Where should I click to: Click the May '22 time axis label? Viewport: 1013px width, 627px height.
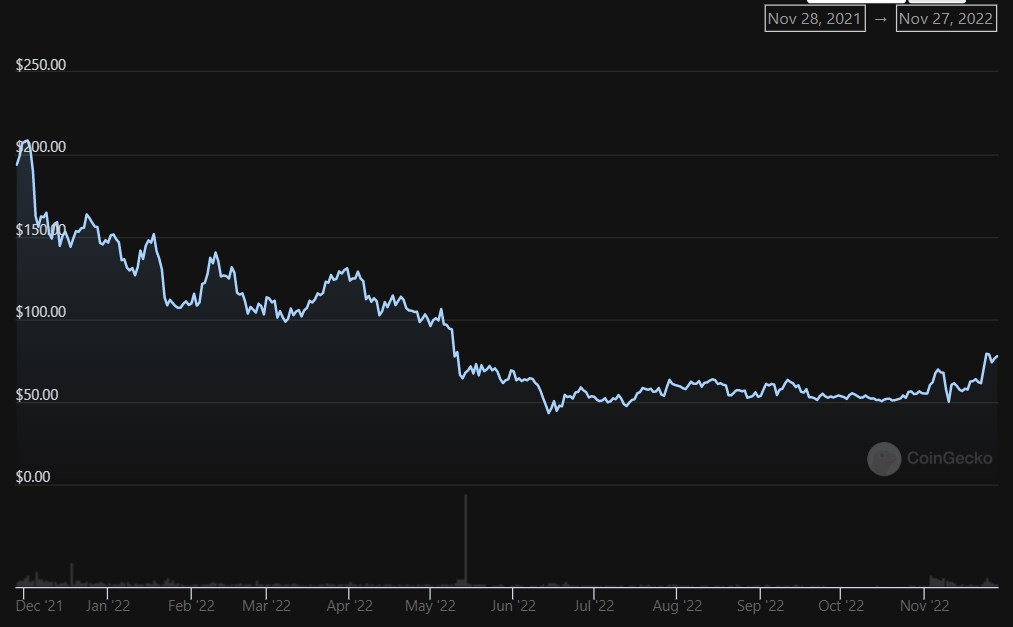430,606
